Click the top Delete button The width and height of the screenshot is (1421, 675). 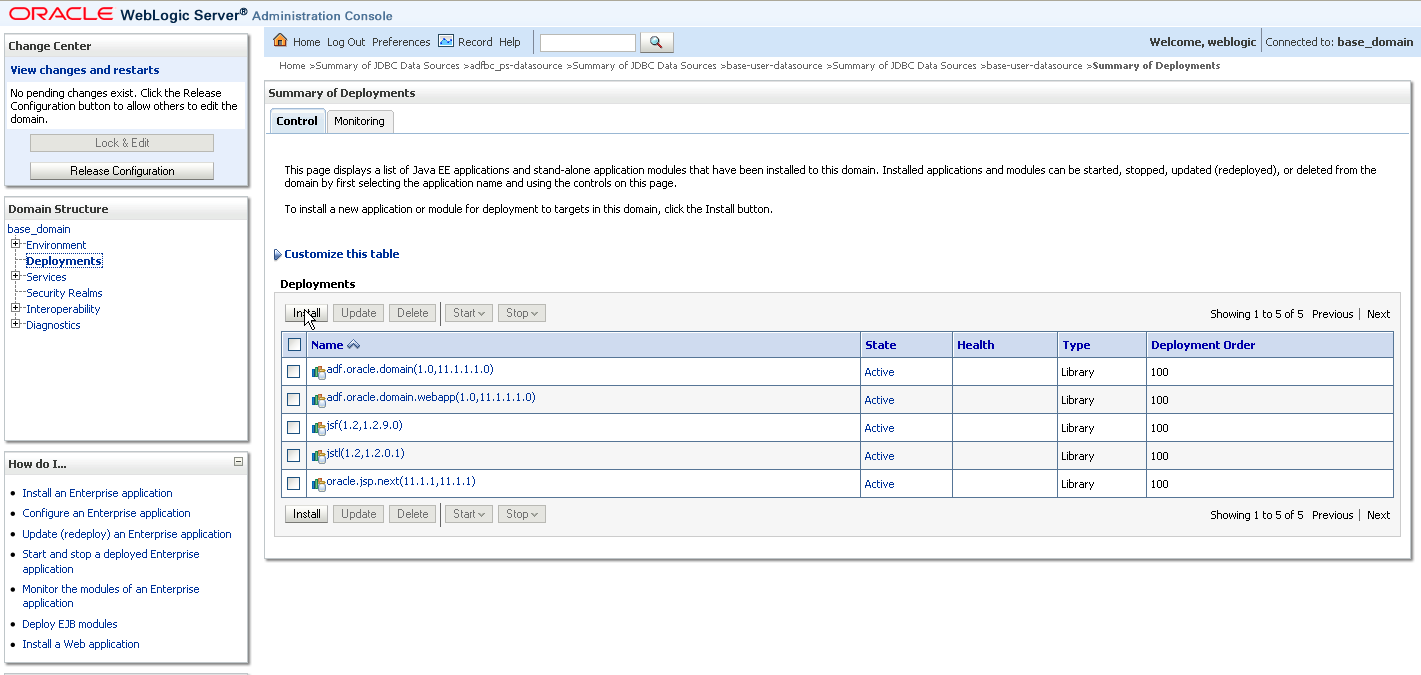[413, 313]
